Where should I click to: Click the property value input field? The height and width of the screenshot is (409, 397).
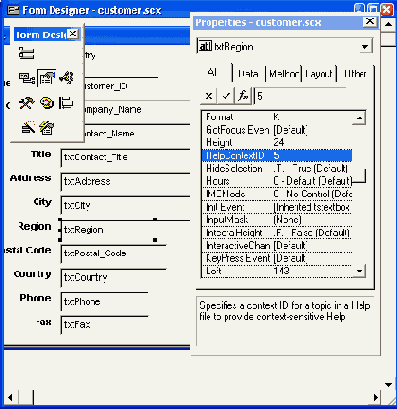coord(300,96)
